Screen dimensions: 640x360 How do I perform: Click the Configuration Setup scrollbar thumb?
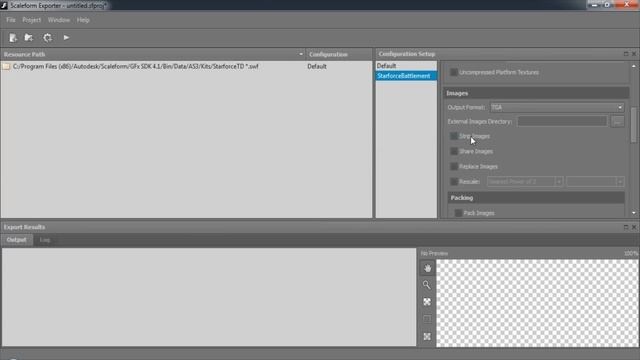click(633, 124)
